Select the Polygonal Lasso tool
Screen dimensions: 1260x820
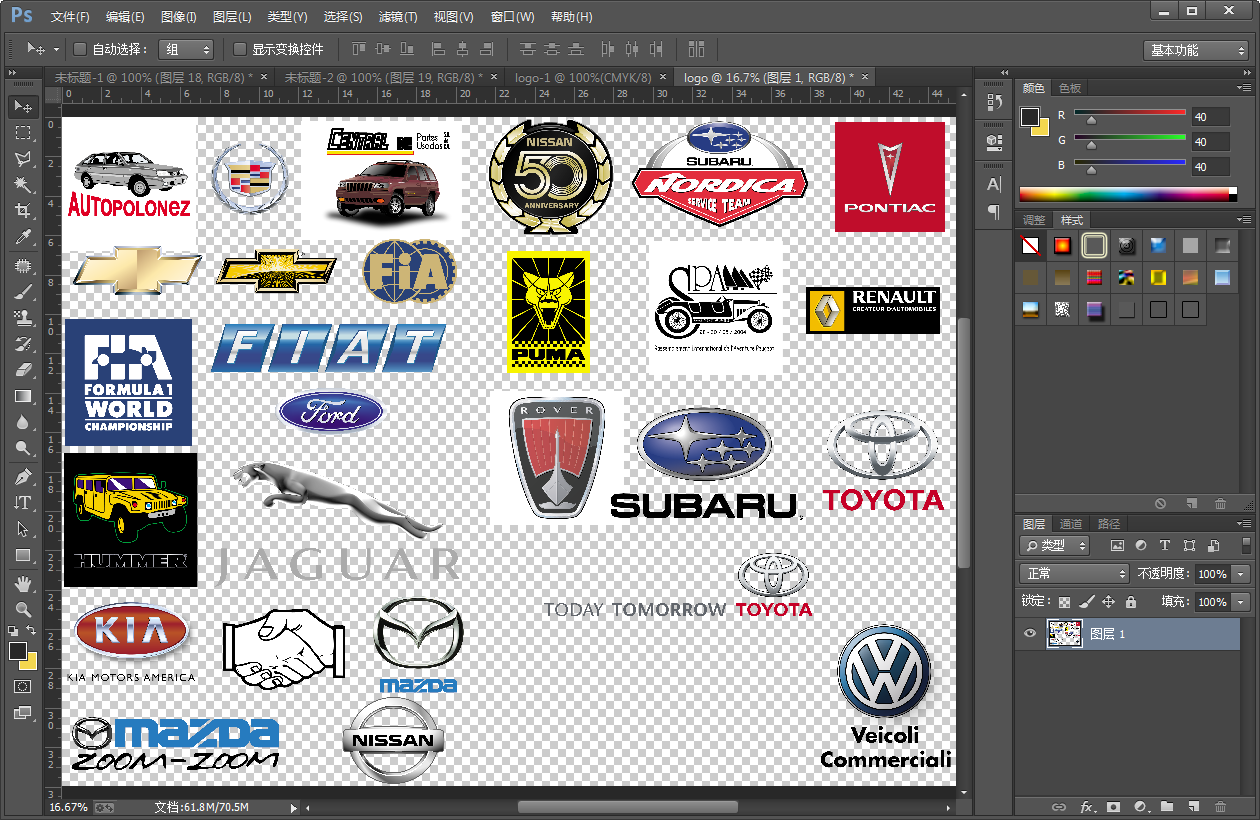23,158
